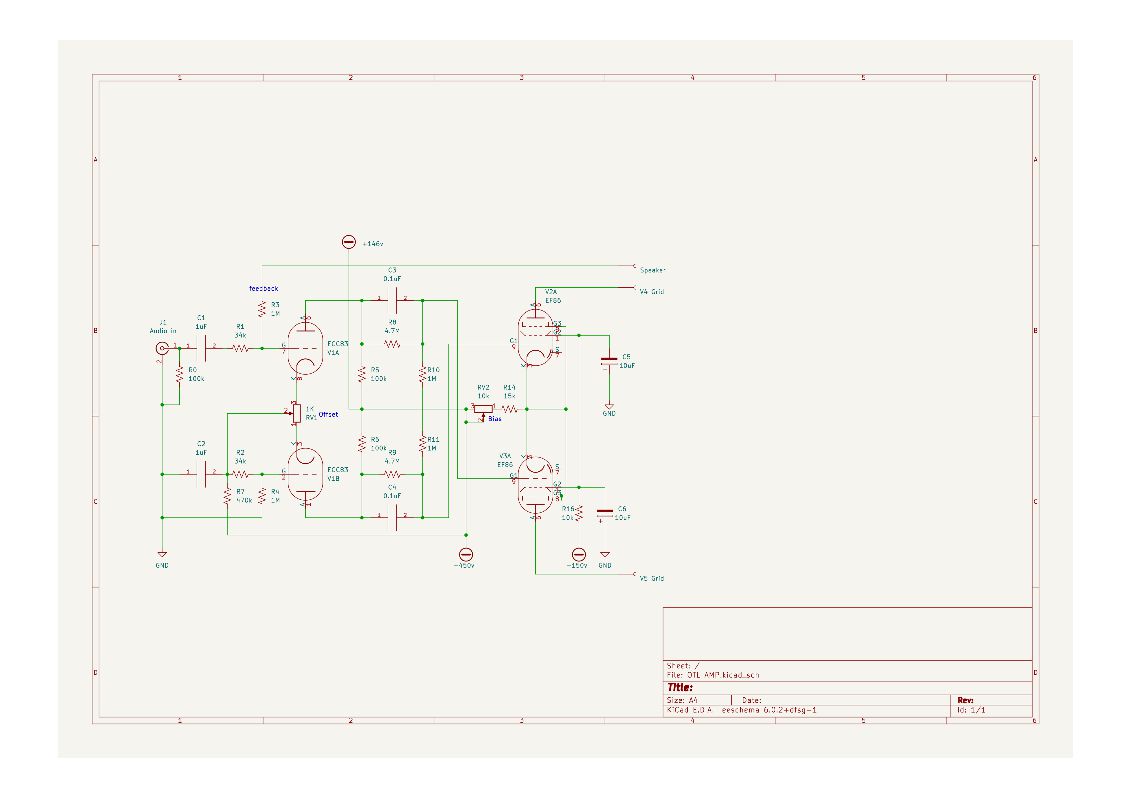Select the V1A triode tube symbol
The image size is (1123, 794).
306,348
